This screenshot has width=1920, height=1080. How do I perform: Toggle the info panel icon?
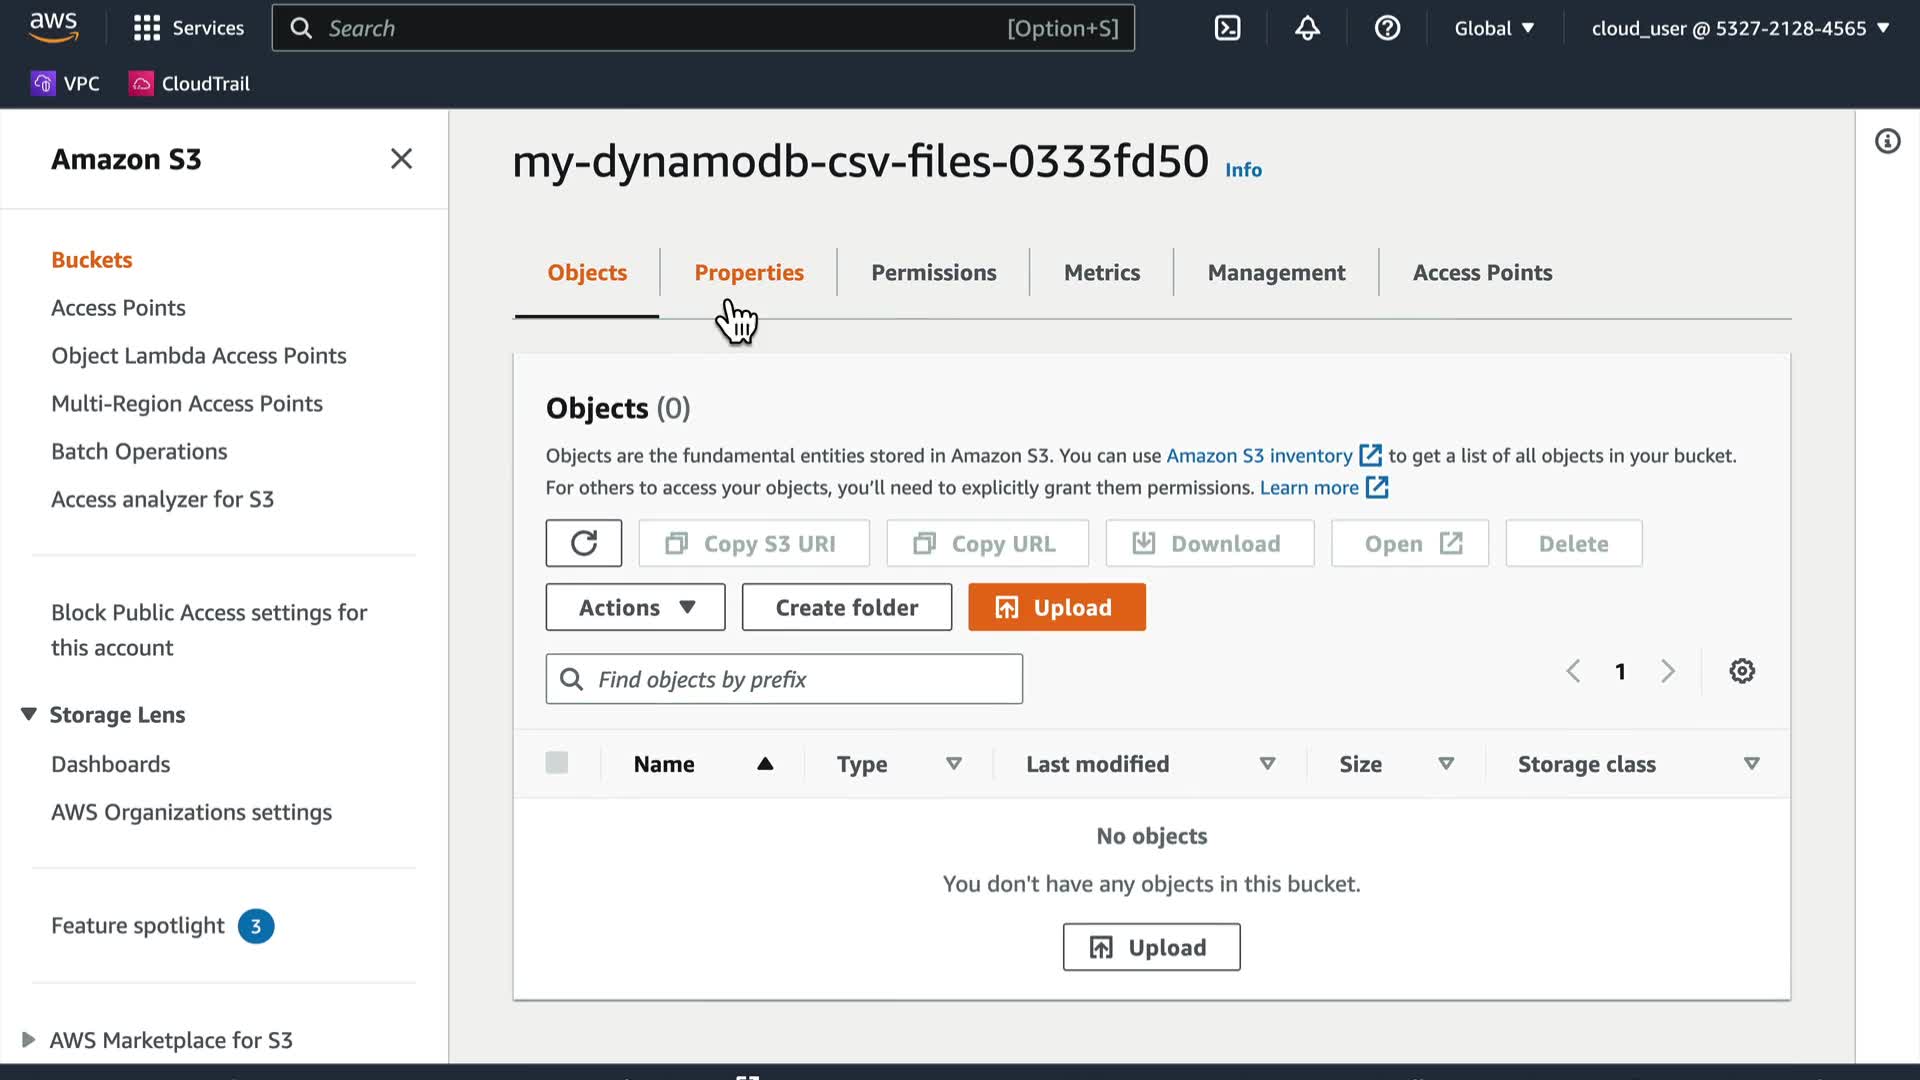click(1887, 142)
